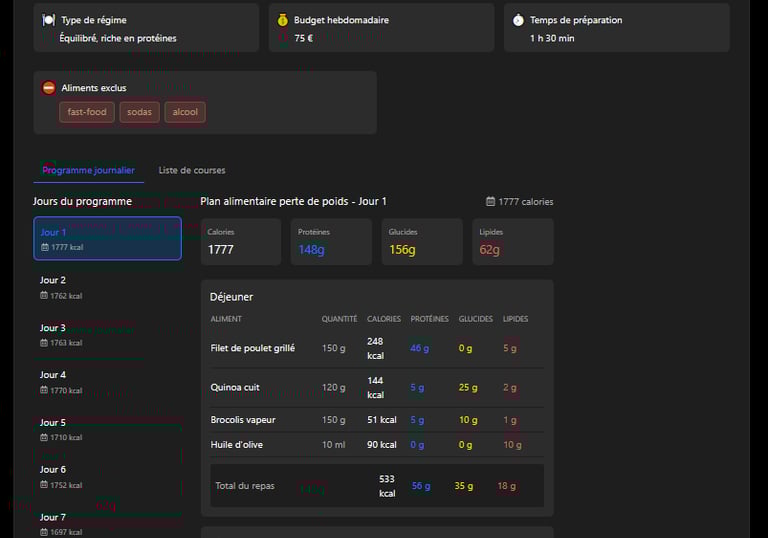Image resolution: width=768 pixels, height=538 pixels.
Task: Click the QUANTITÉ column header
Action: [x=339, y=319]
